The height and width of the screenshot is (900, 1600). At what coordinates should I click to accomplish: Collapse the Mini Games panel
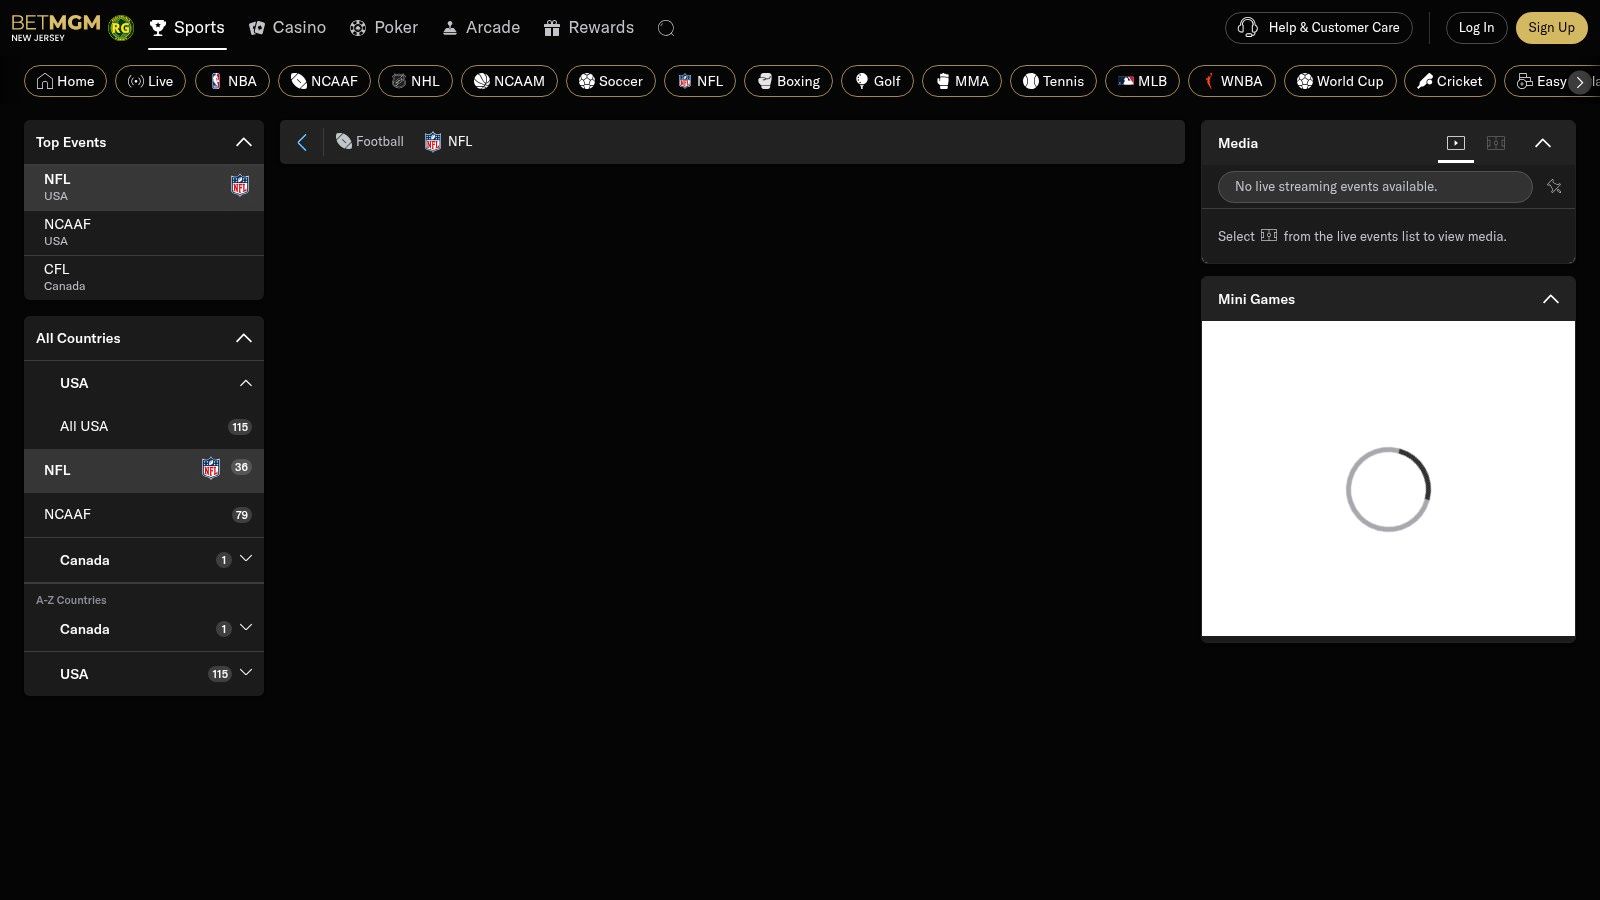(1551, 299)
